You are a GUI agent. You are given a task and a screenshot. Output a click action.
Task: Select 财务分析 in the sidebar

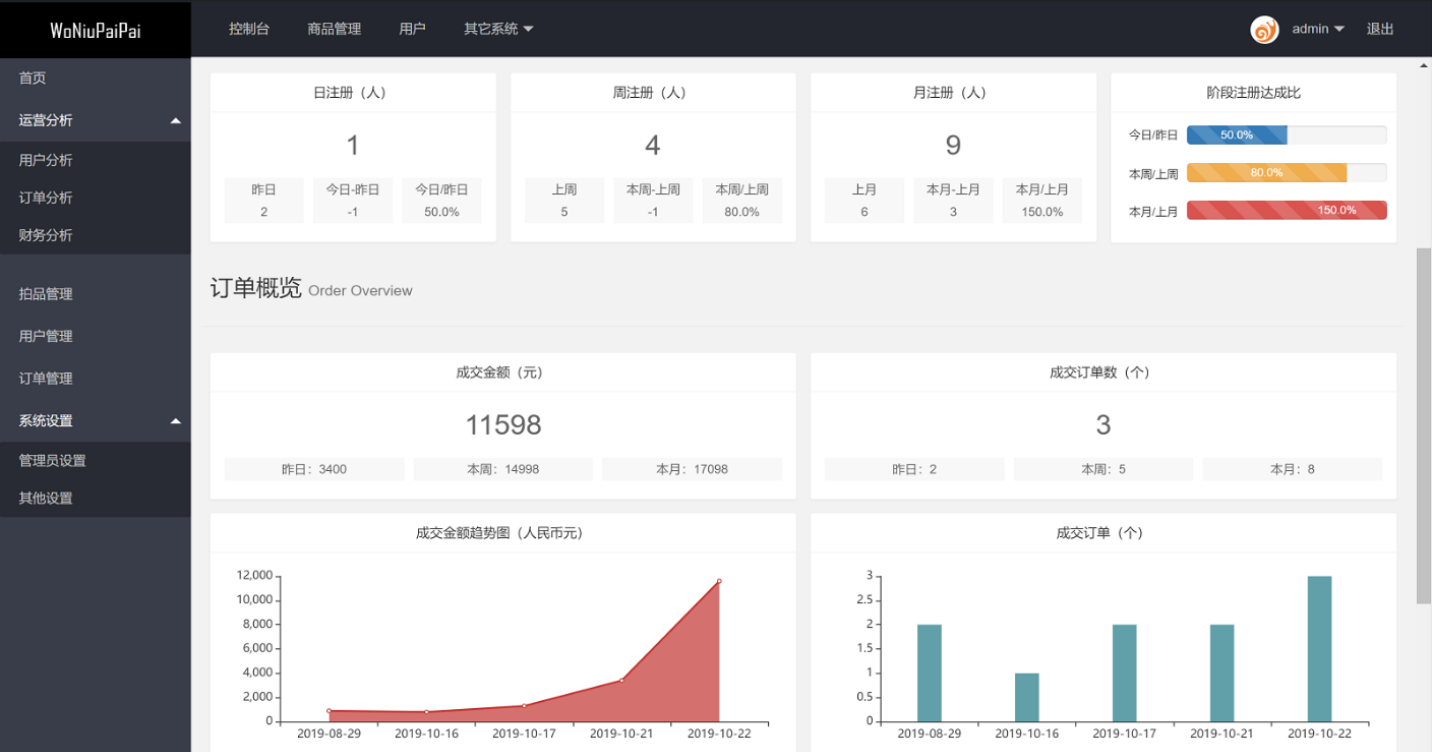click(x=46, y=235)
